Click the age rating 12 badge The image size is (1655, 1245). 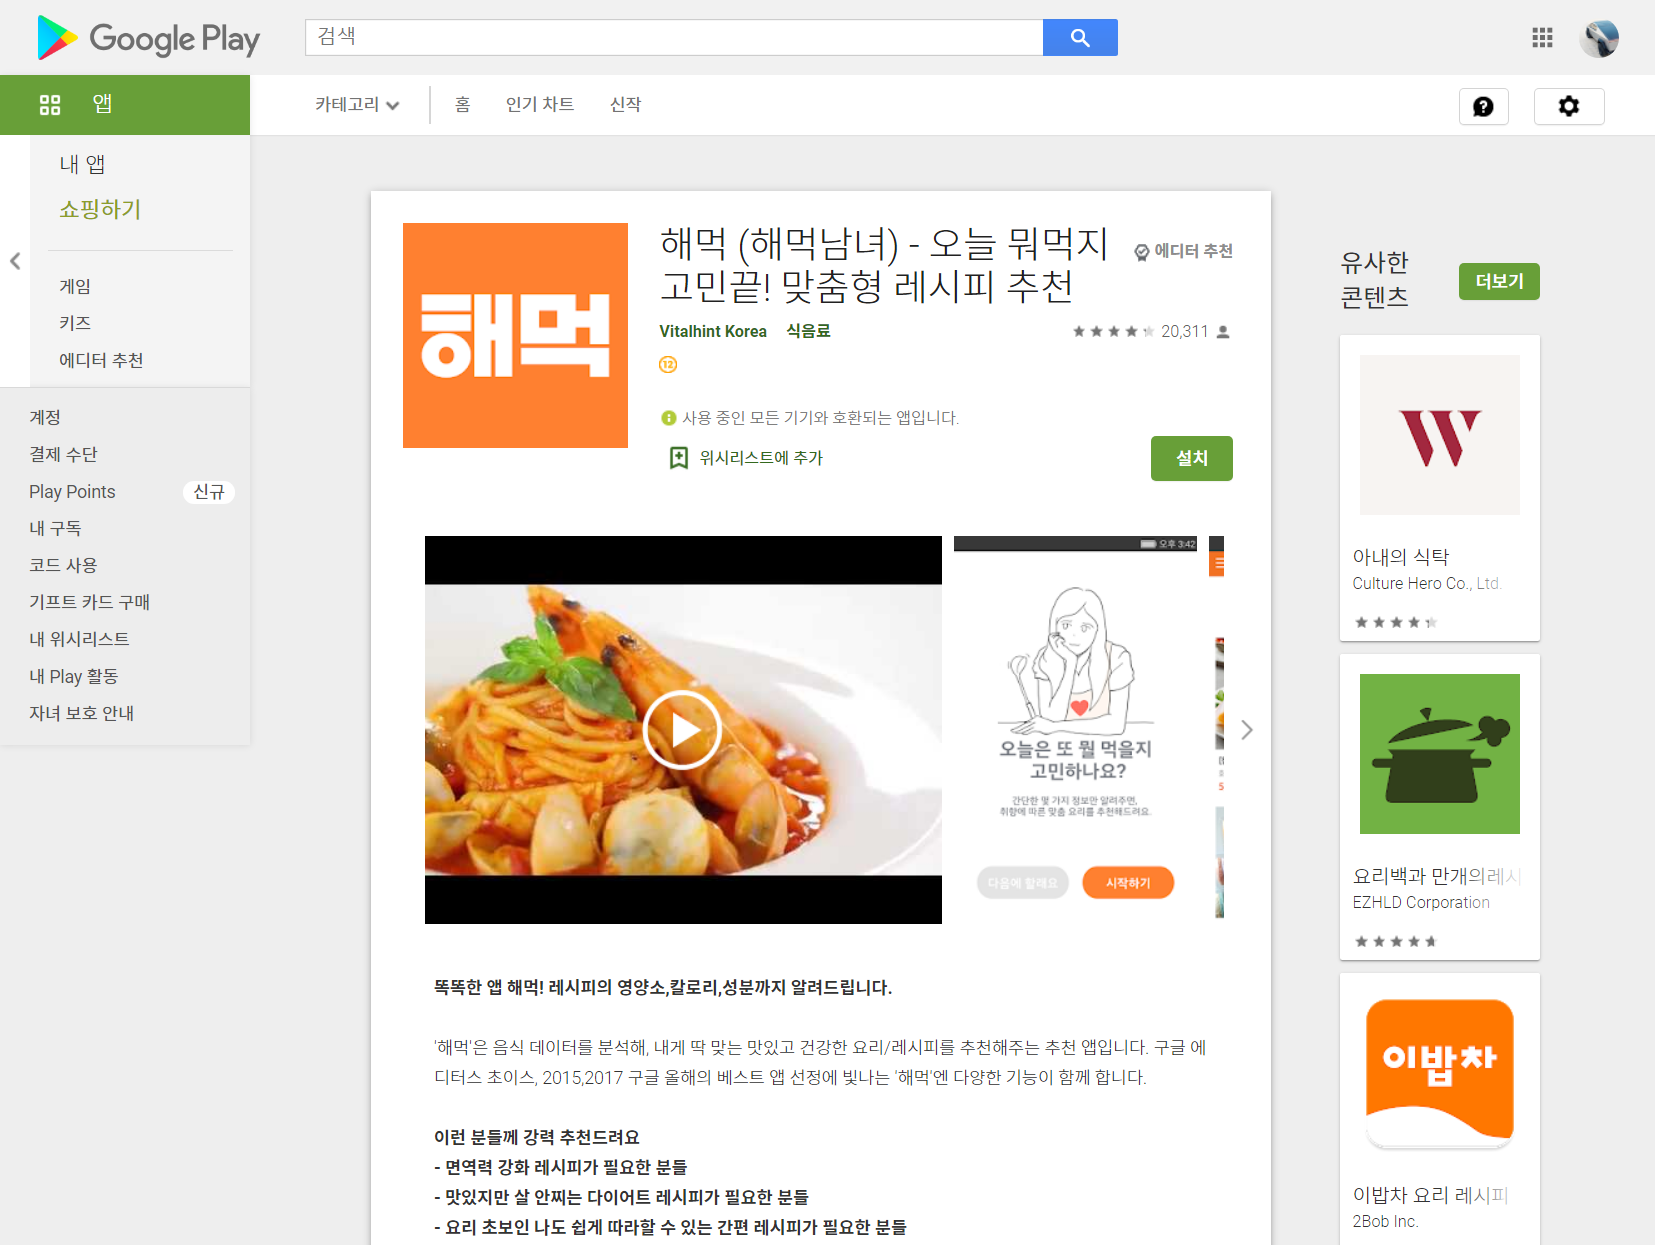tap(668, 365)
